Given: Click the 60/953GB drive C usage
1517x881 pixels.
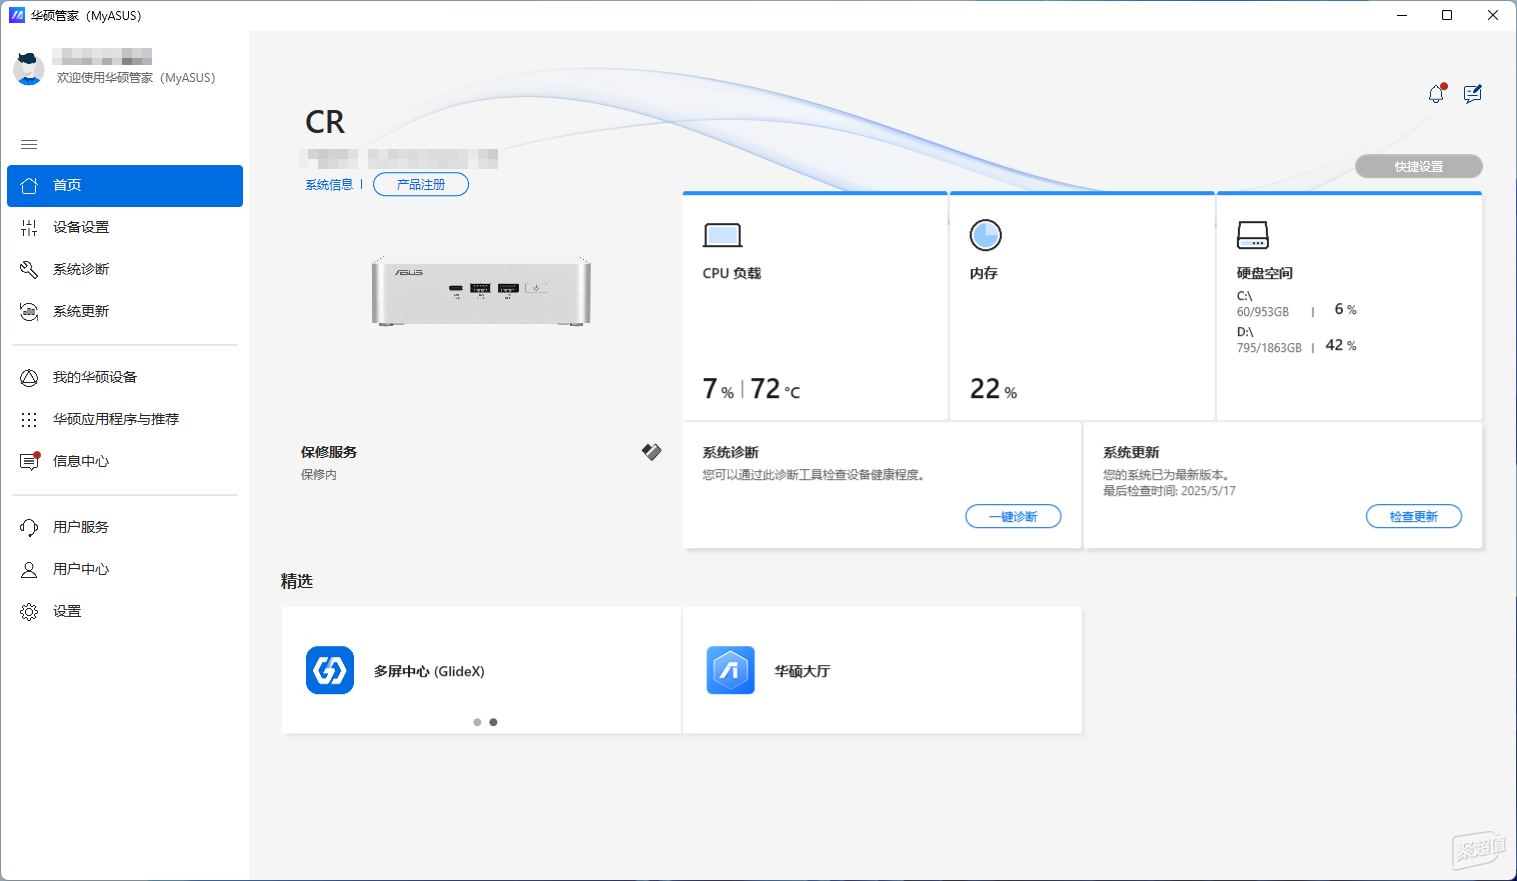Looking at the screenshot, I should point(1263,312).
